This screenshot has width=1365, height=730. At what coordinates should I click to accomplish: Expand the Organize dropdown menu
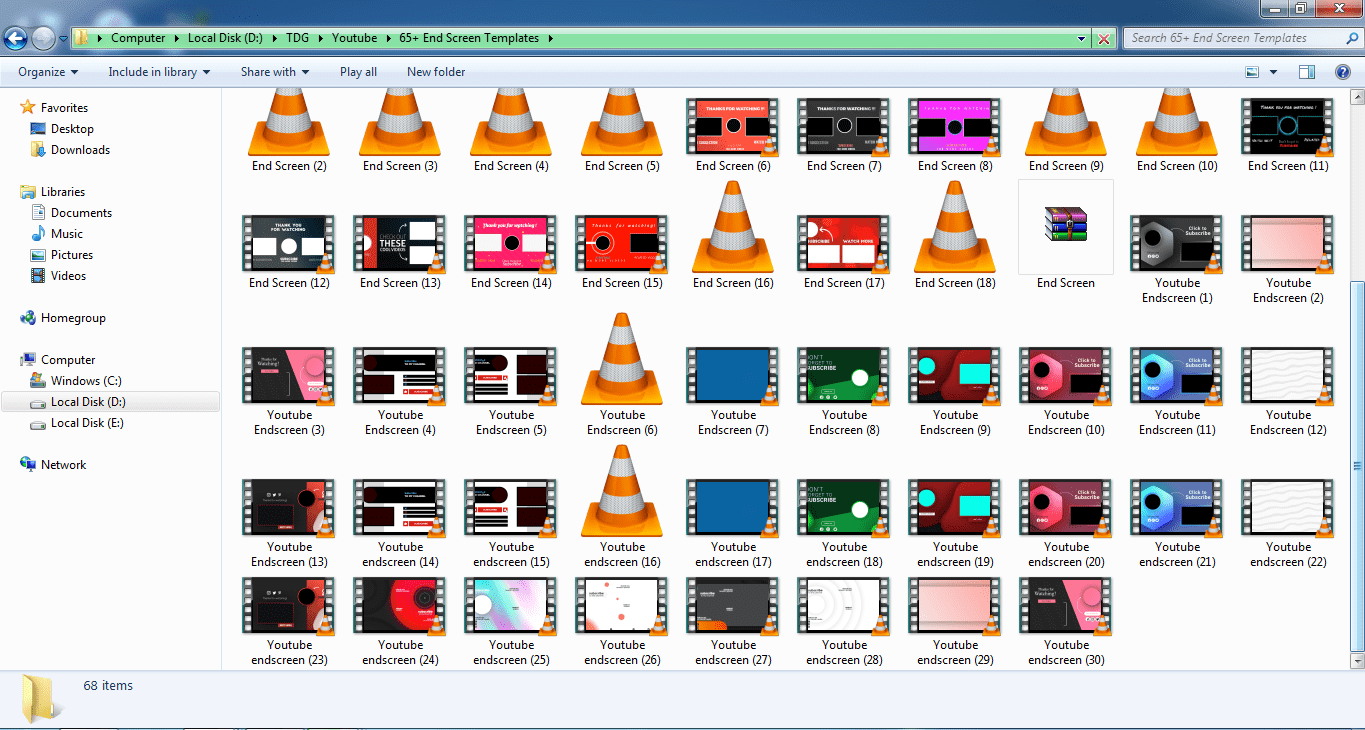[48, 72]
